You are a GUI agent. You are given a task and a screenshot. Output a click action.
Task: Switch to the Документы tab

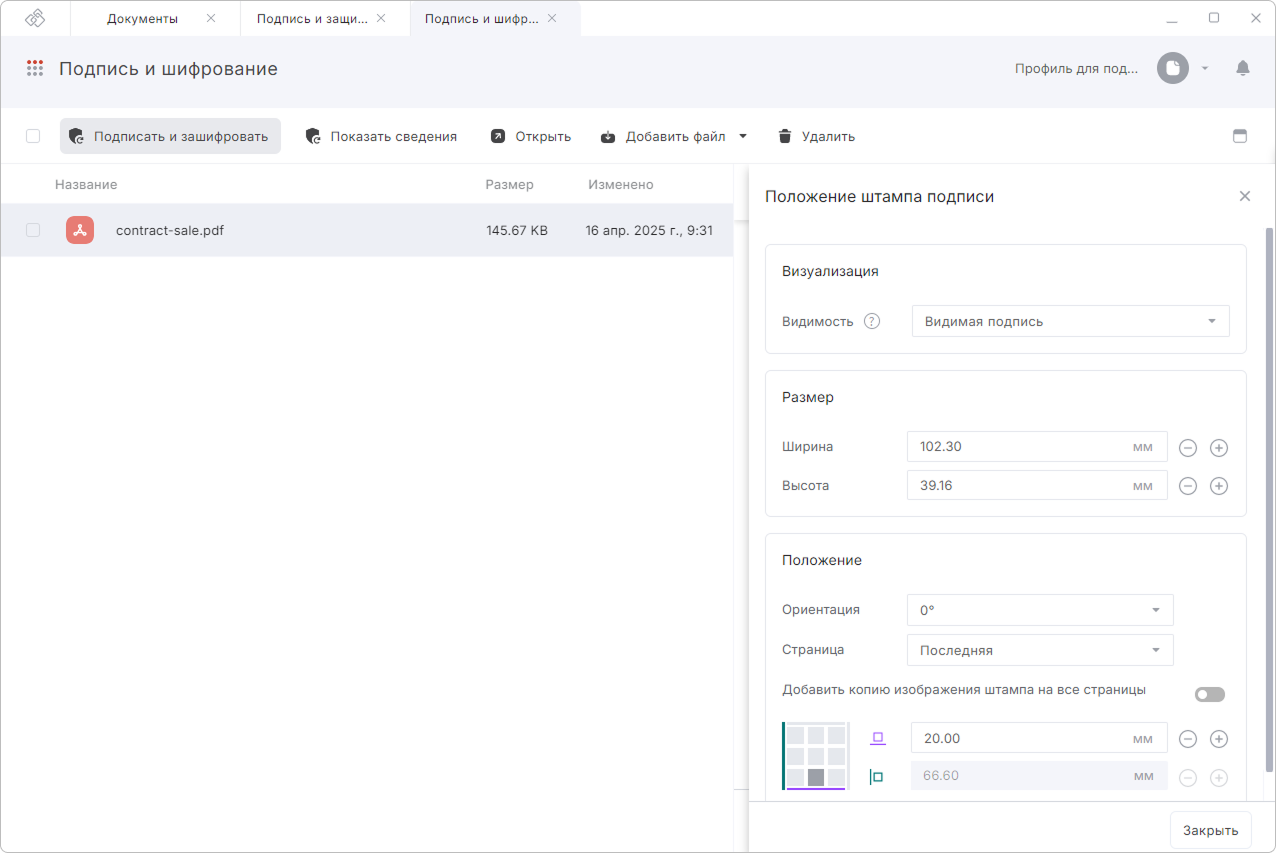[x=143, y=18]
